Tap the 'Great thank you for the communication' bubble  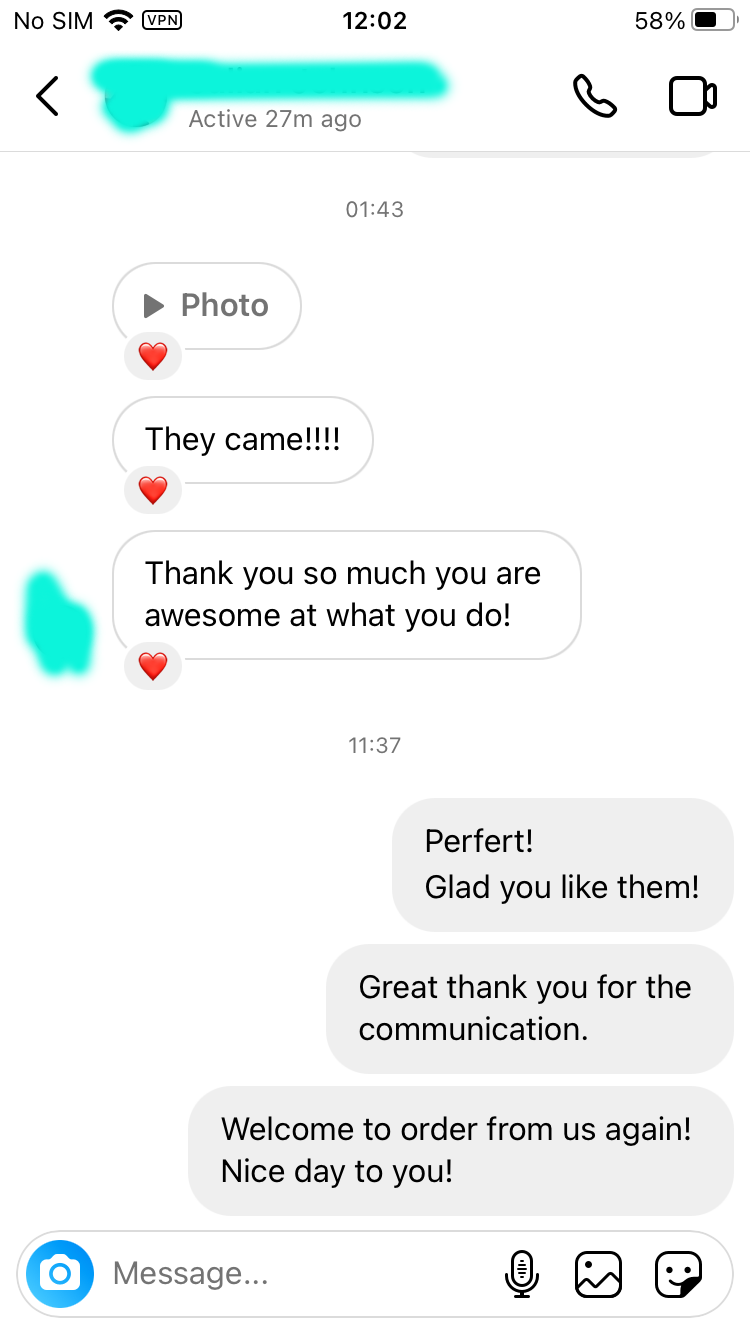tap(530, 1008)
